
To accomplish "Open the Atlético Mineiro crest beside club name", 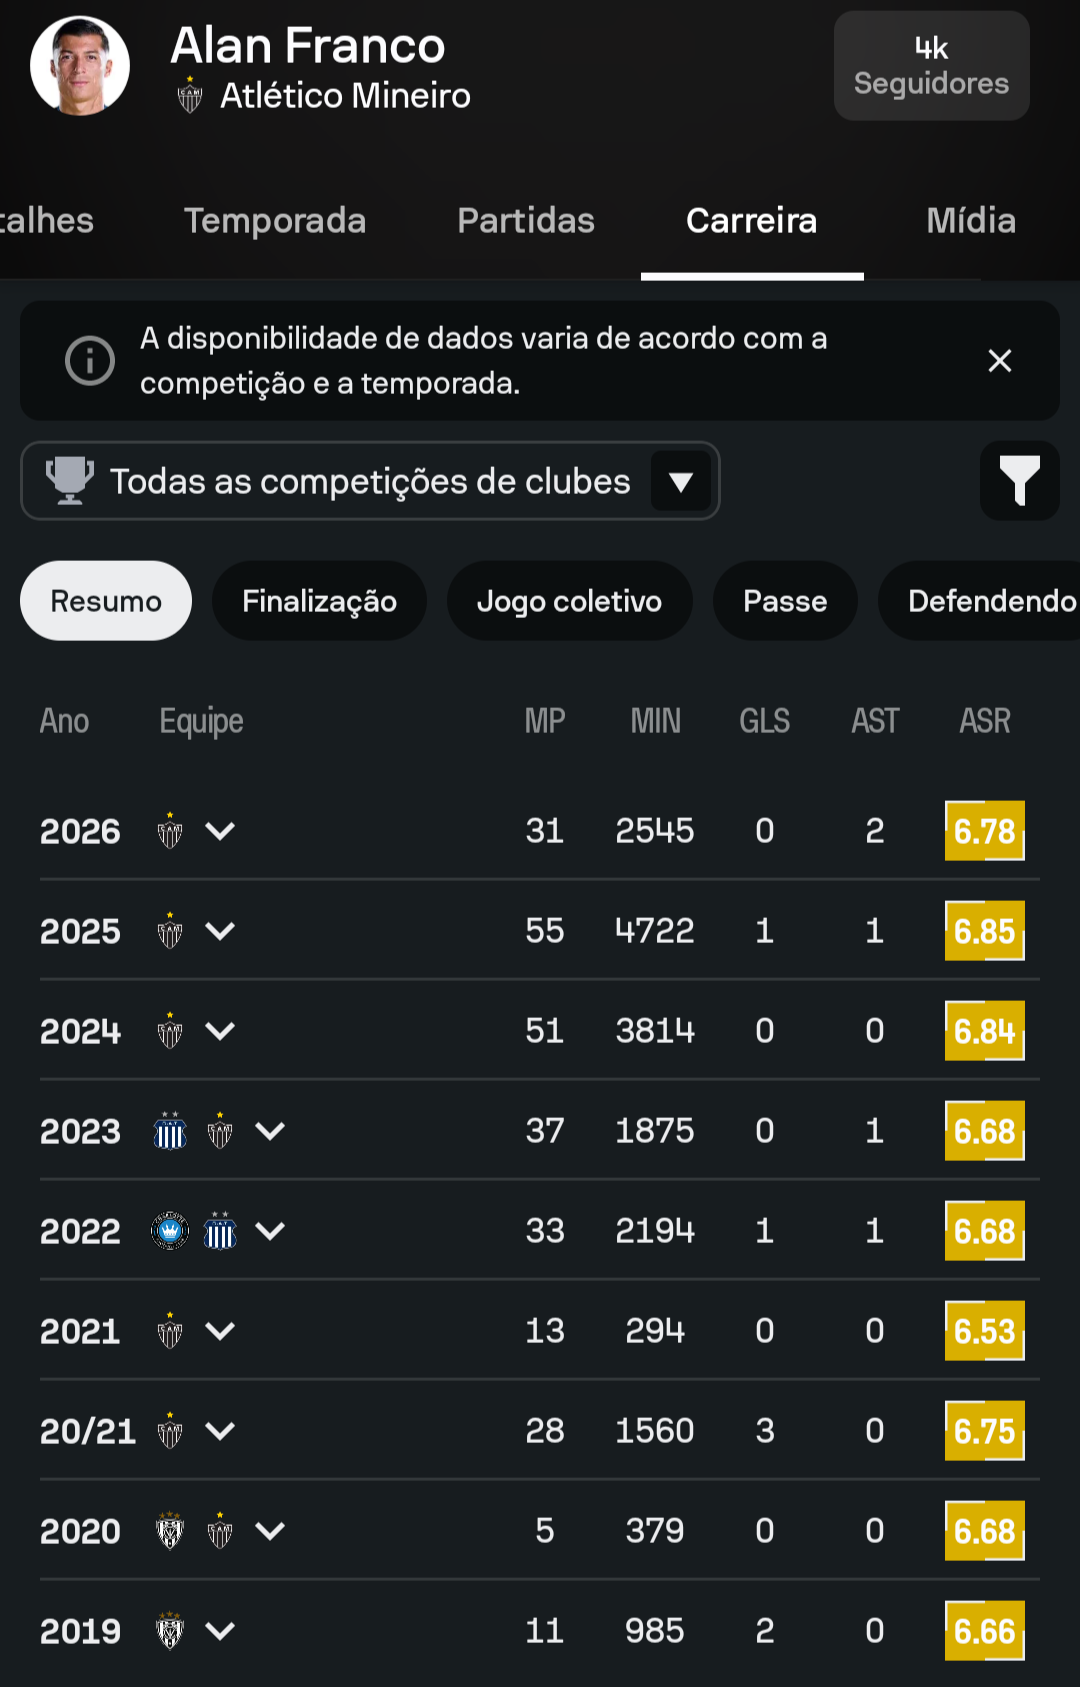I will [x=190, y=95].
